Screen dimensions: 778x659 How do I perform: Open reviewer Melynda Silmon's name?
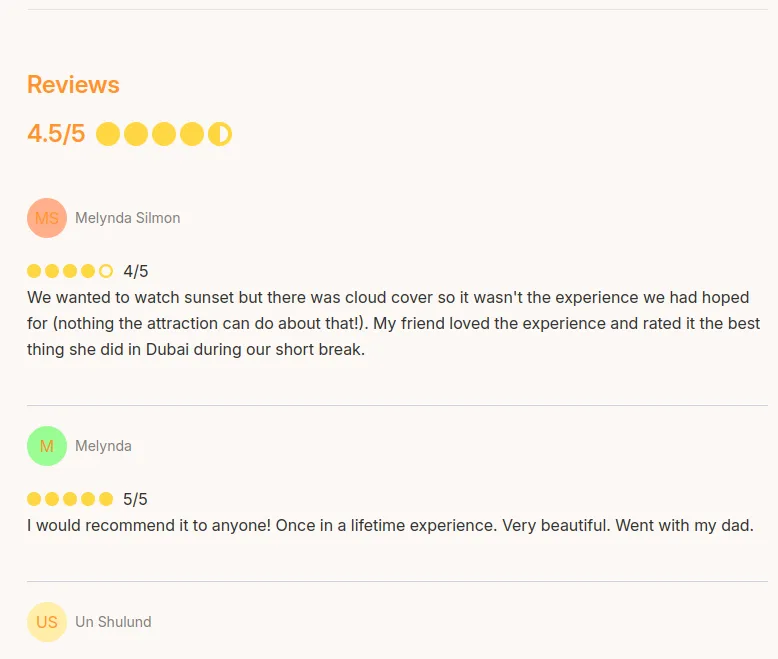tap(127, 218)
